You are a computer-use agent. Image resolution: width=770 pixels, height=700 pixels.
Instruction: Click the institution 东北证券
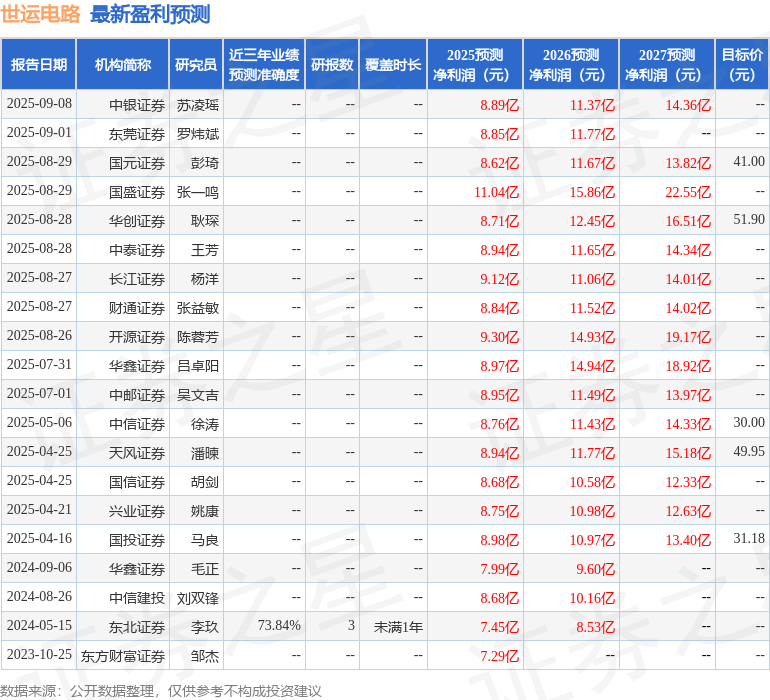(137, 627)
